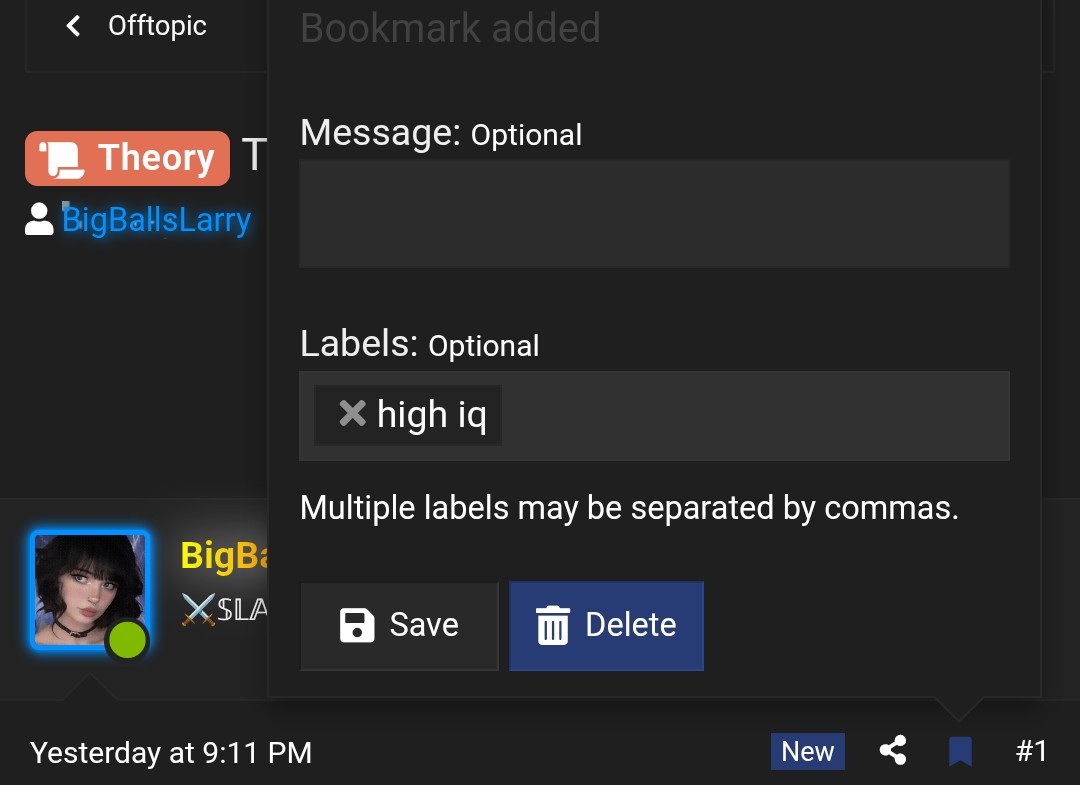The width and height of the screenshot is (1080, 785).
Task: Click the green online status indicator
Action: click(x=127, y=640)
